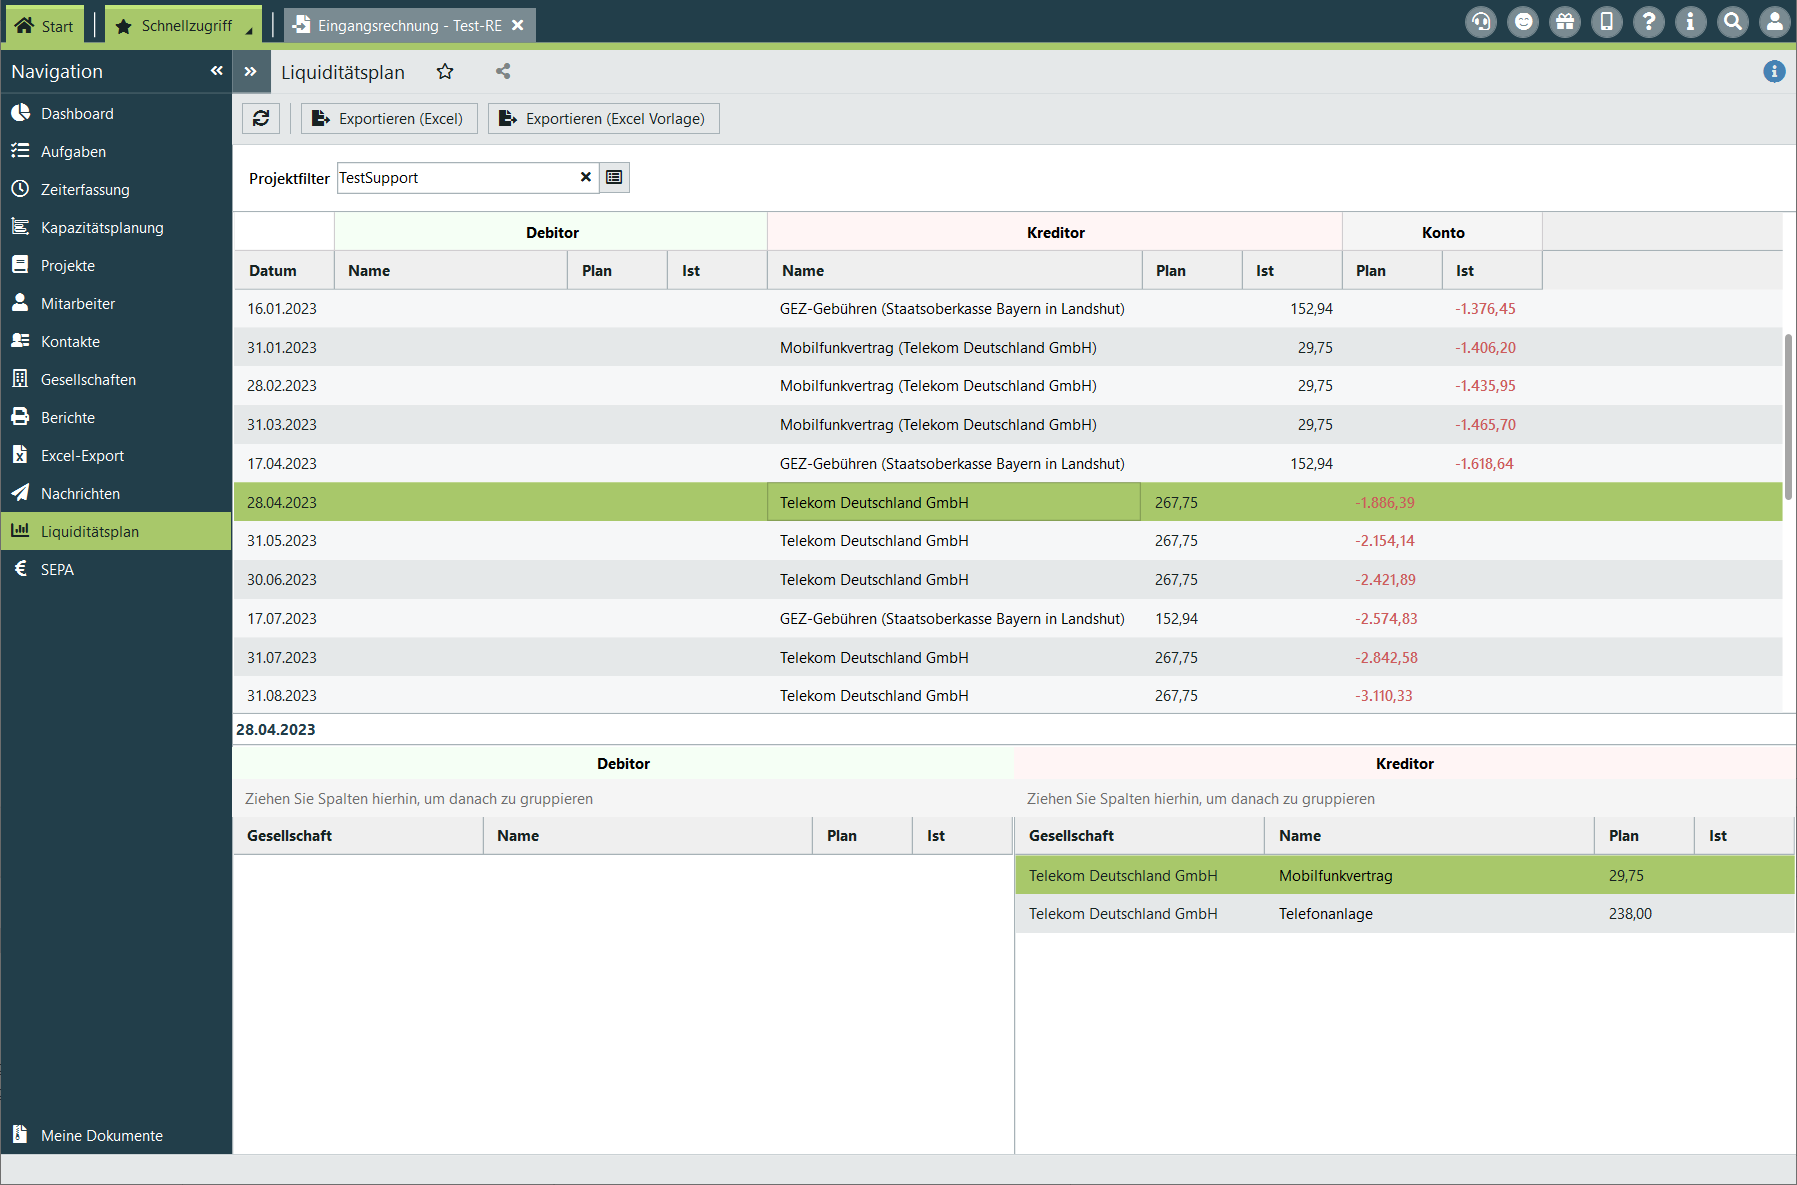The image size is (1797, 1185).
Task: Open SEPA in the navigation menu
Action: [57, 570]
